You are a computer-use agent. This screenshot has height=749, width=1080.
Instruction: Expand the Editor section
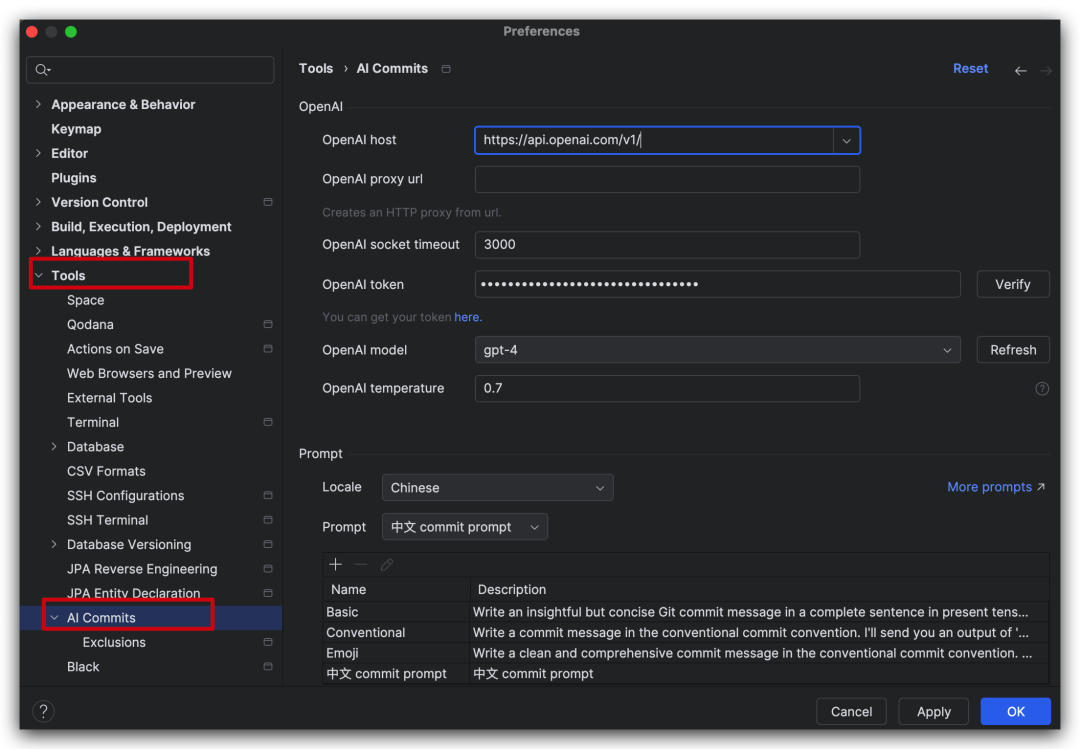(39, 153)
